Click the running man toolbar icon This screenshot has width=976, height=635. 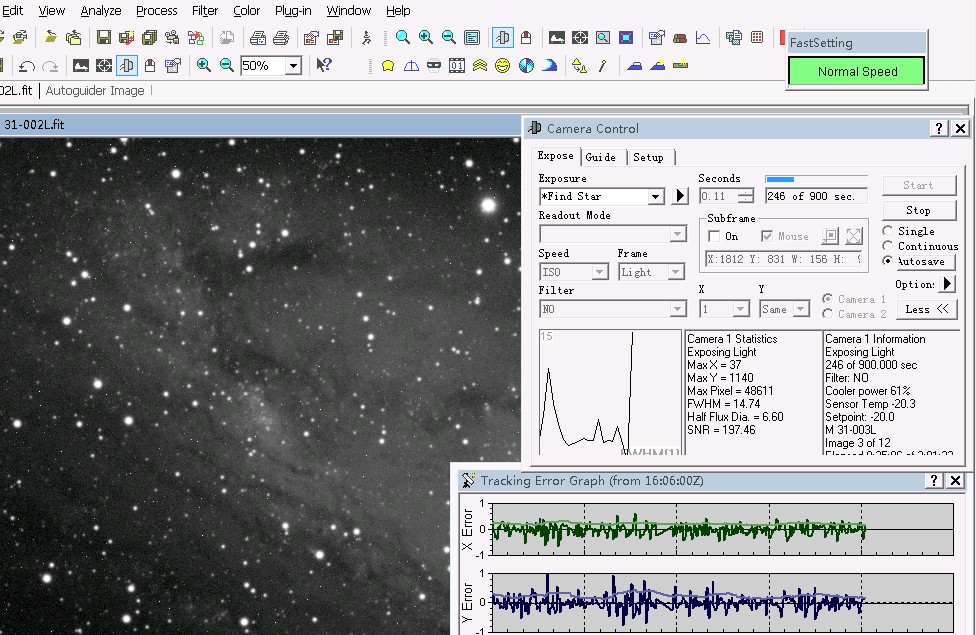pyautogui.click(x=367, y=37)
